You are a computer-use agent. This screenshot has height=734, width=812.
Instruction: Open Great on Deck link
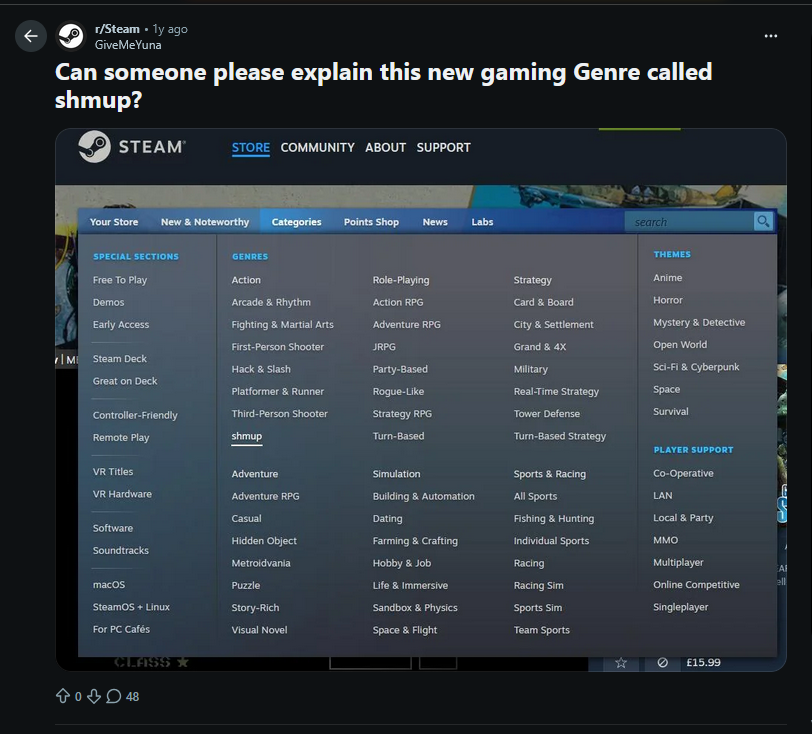tap(125, 381)
